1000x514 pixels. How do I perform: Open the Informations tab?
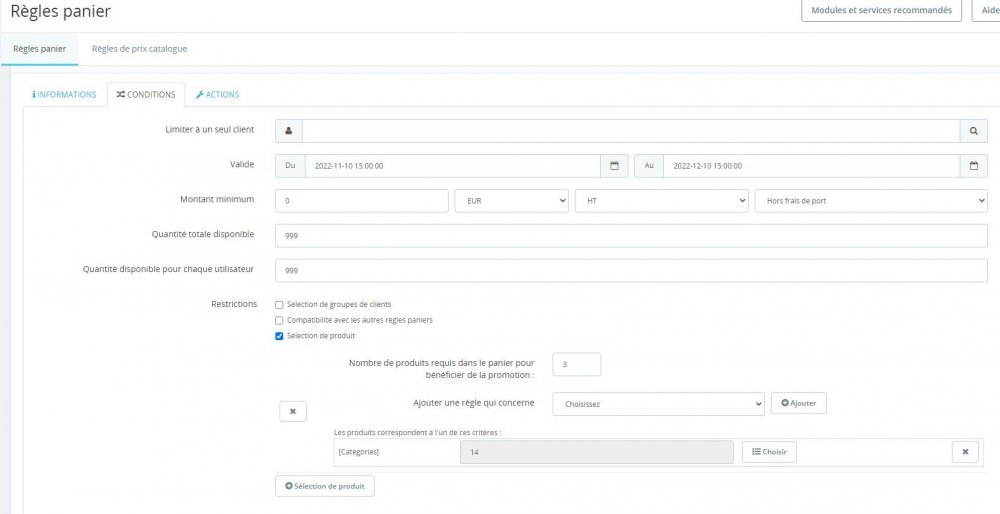(65, 95)
